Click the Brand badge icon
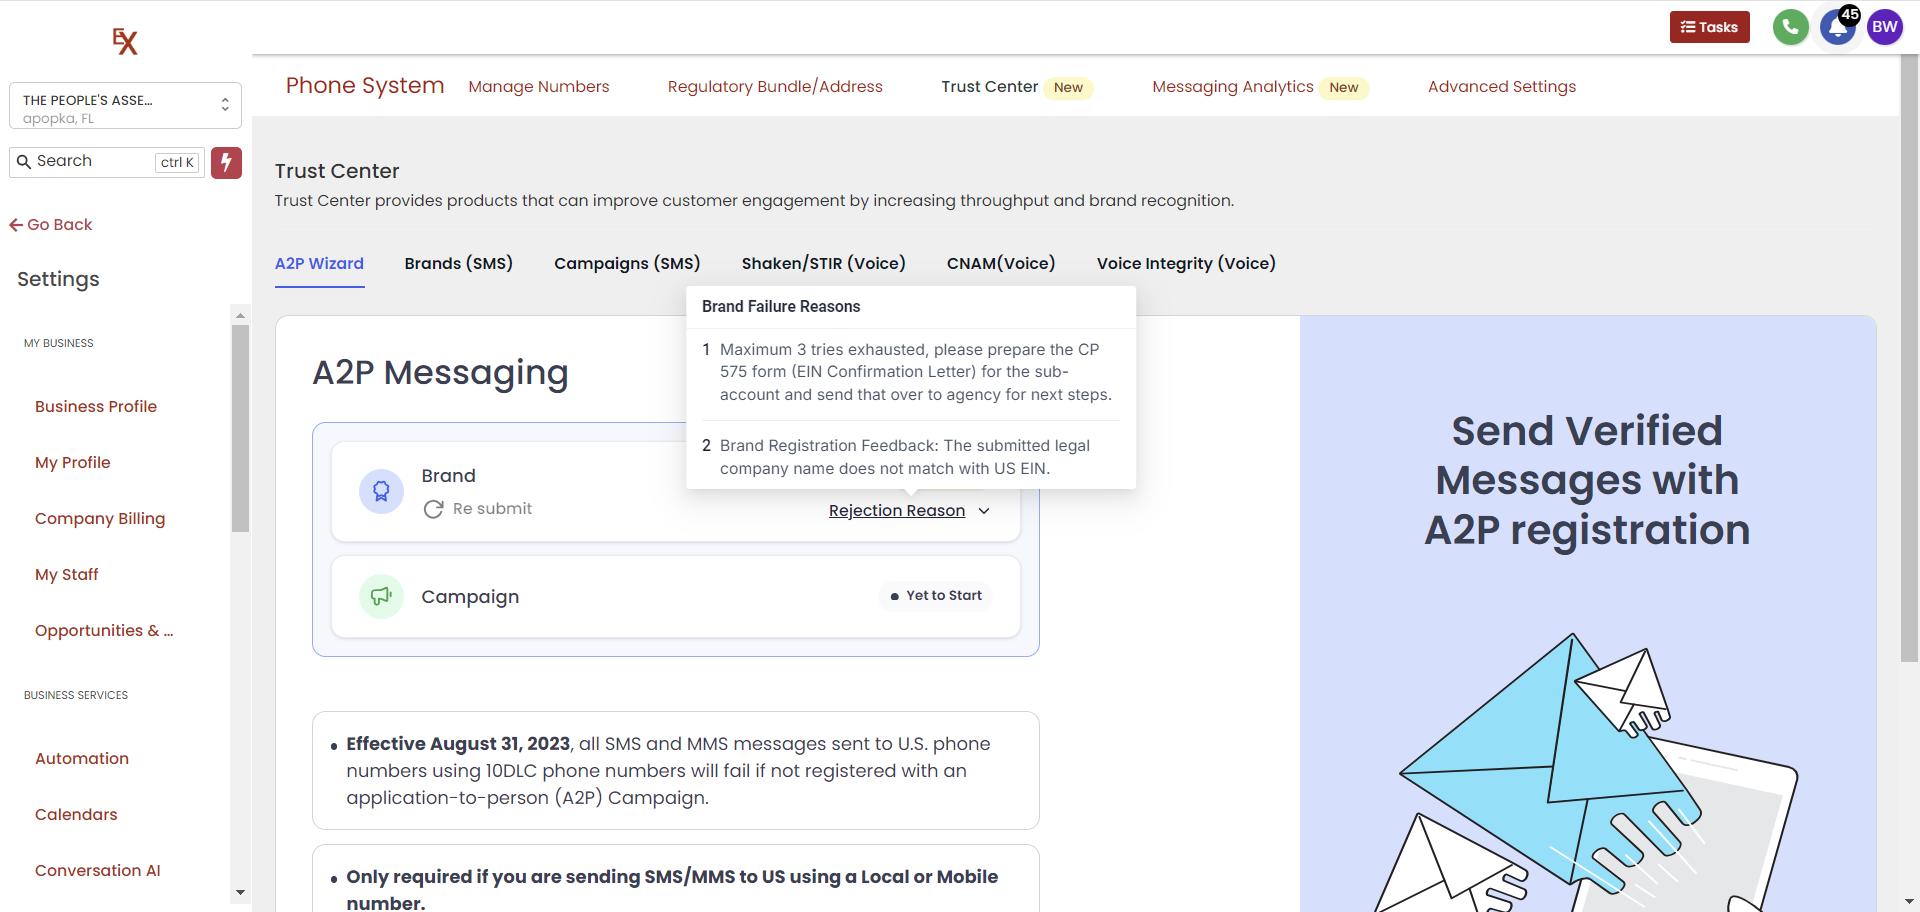1920x912 pixels. [381, 491]
